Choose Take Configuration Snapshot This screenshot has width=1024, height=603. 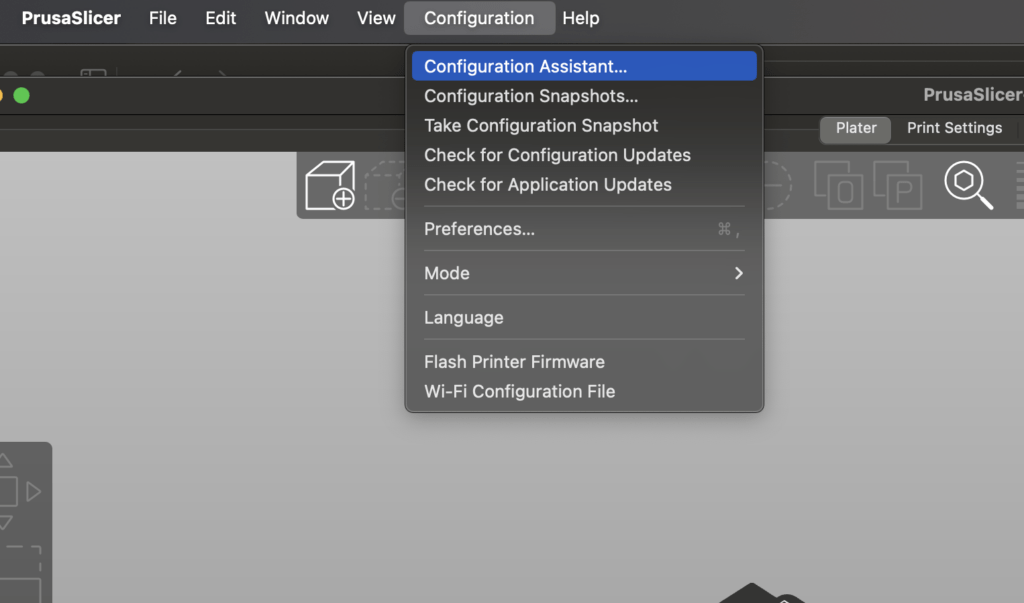[541, 126]
